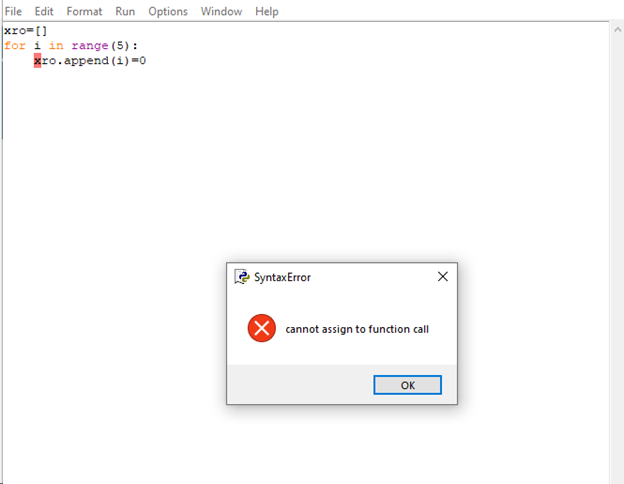
Task: Close the SyntaxError dialog with X
Action: click(x=443, y=277)
